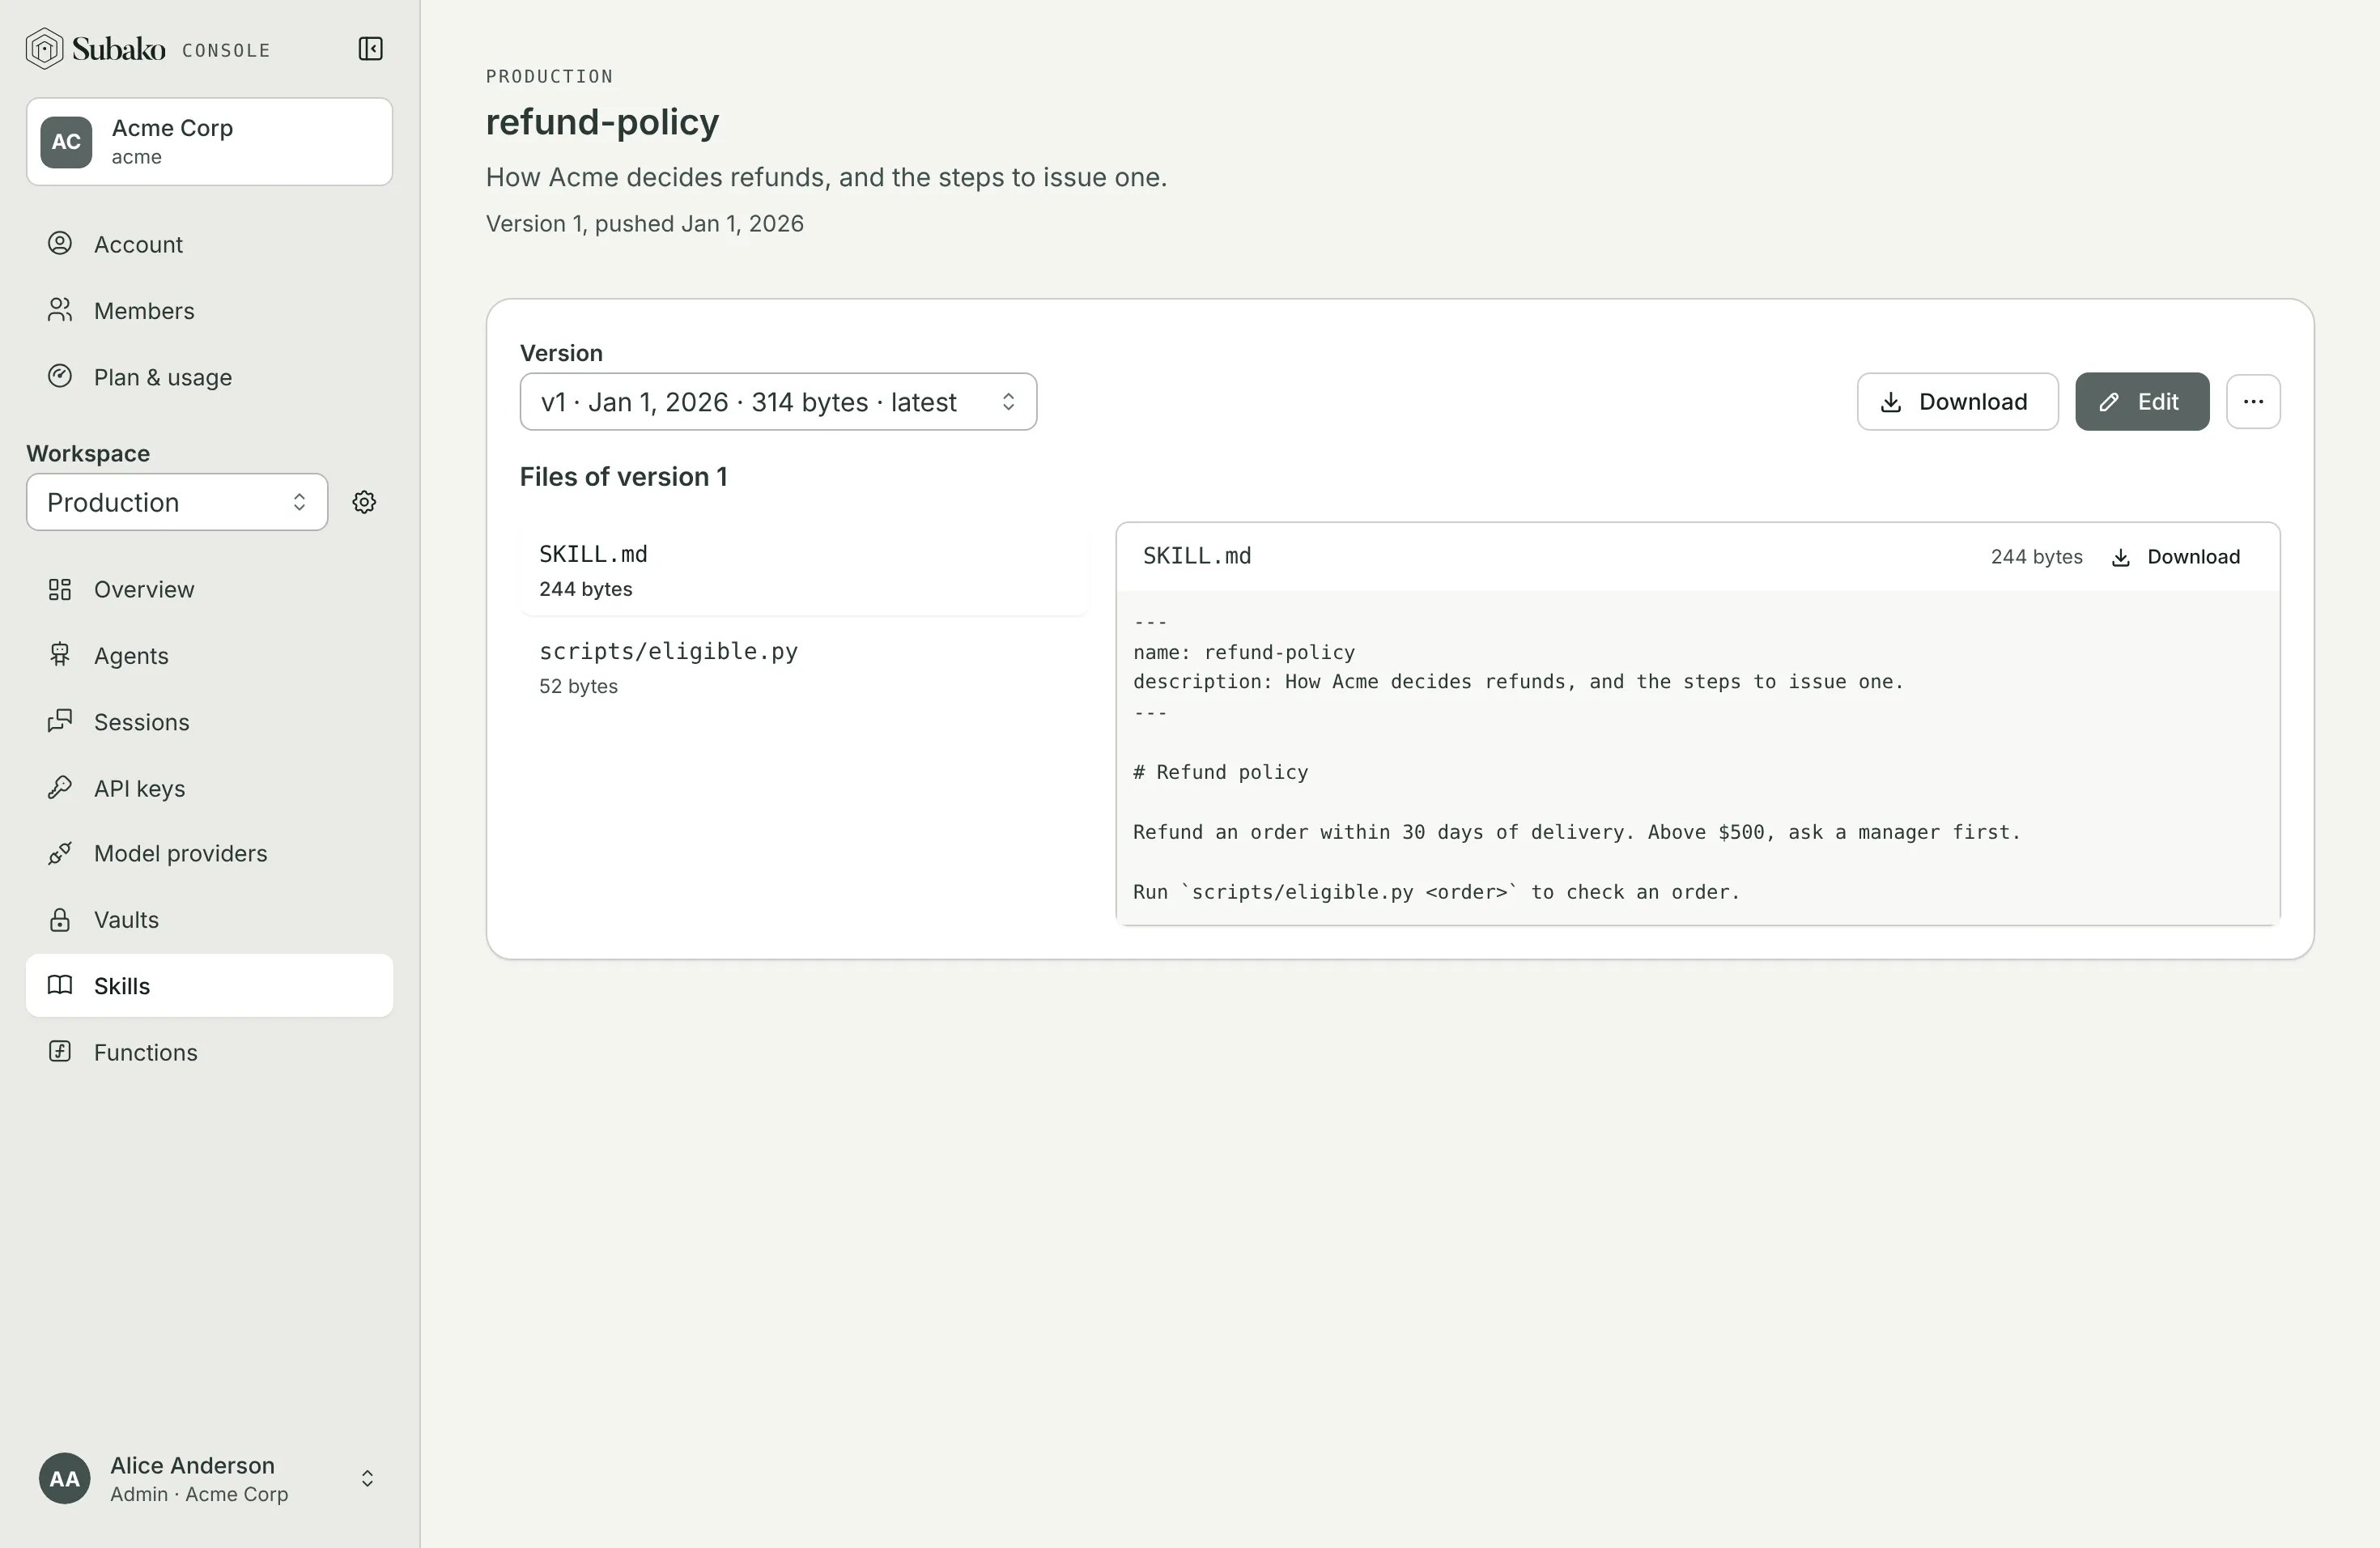Image resolution: width=2380 pixels, height=1548 pixels.
Task: Click the '# Refund policy' line
Action: 1220,772
